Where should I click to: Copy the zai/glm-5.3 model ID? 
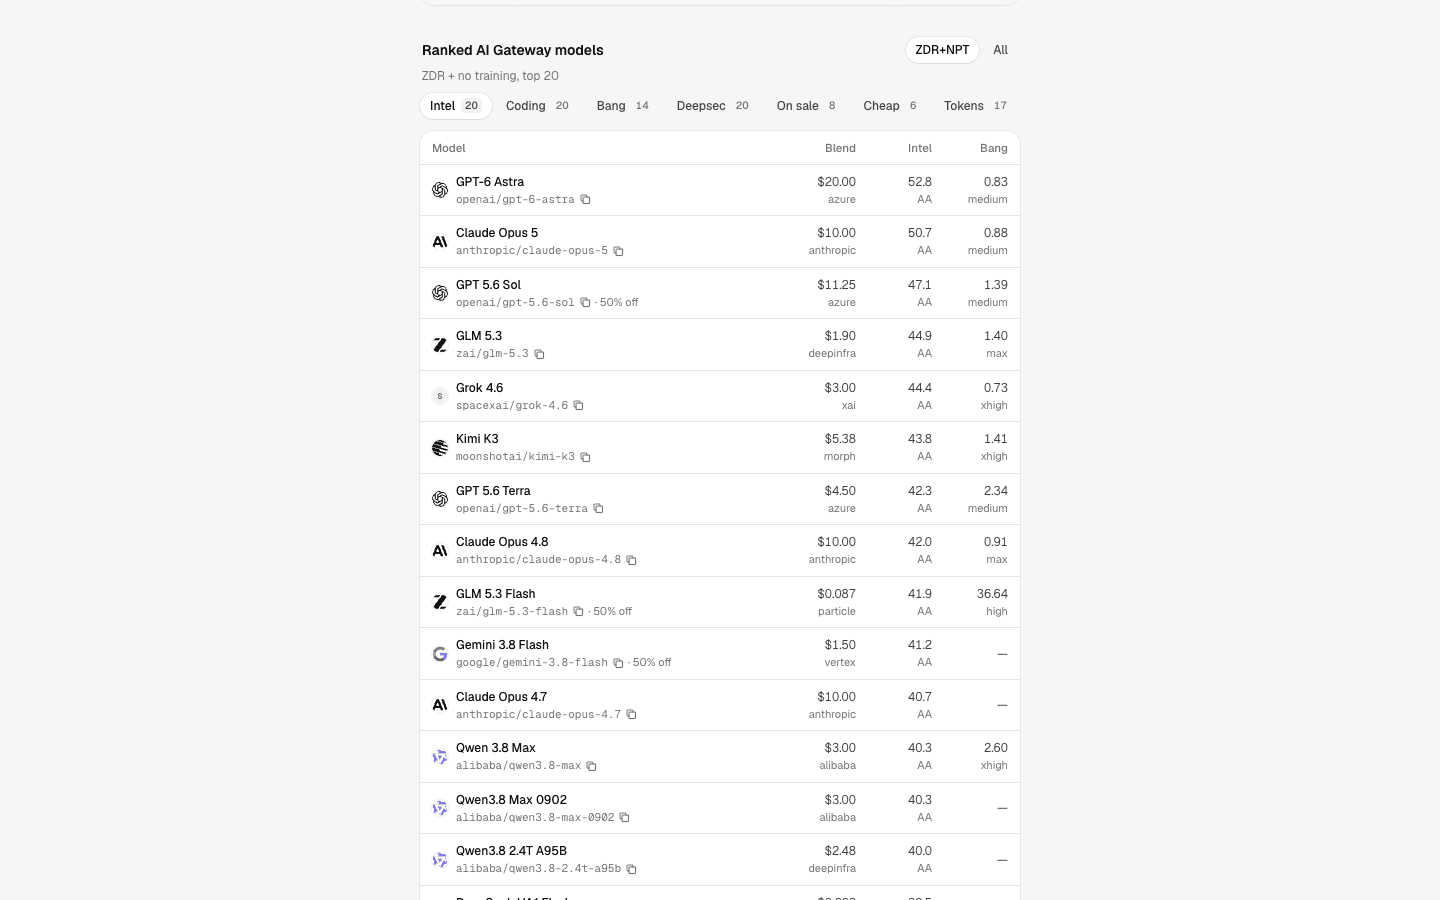point(539,354)
